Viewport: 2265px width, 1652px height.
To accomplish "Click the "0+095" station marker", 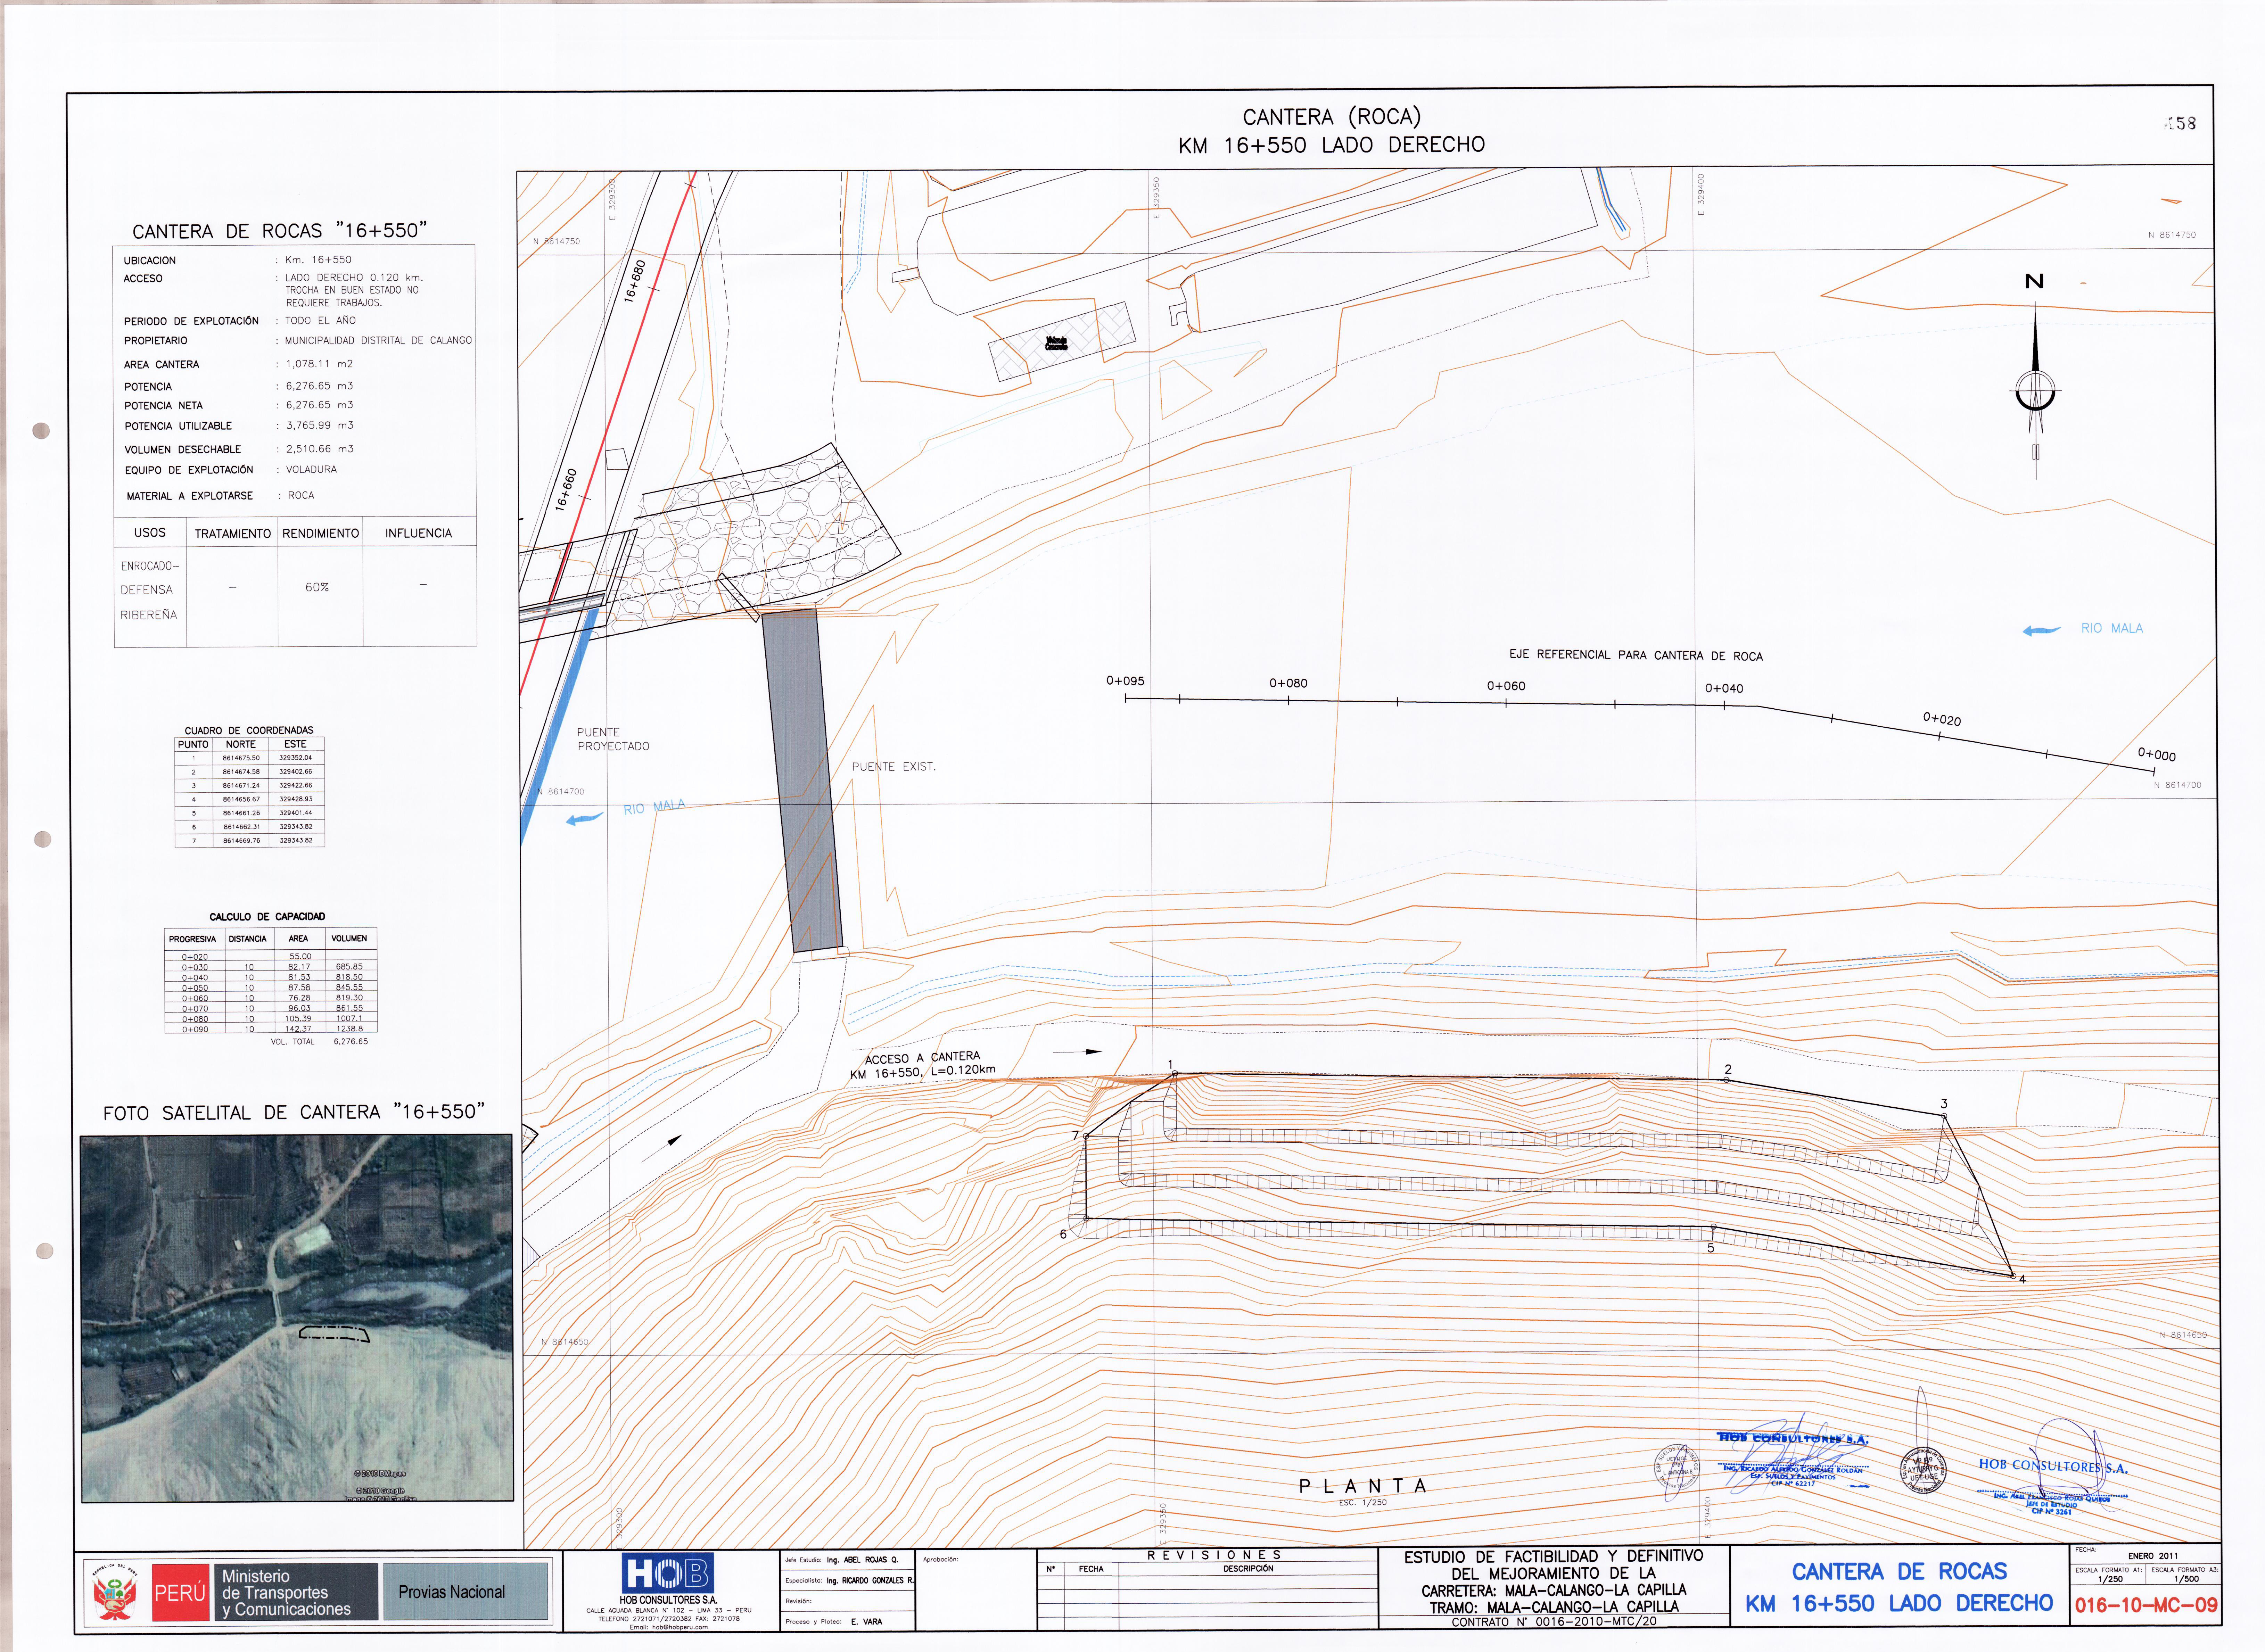I will 1125,681.
